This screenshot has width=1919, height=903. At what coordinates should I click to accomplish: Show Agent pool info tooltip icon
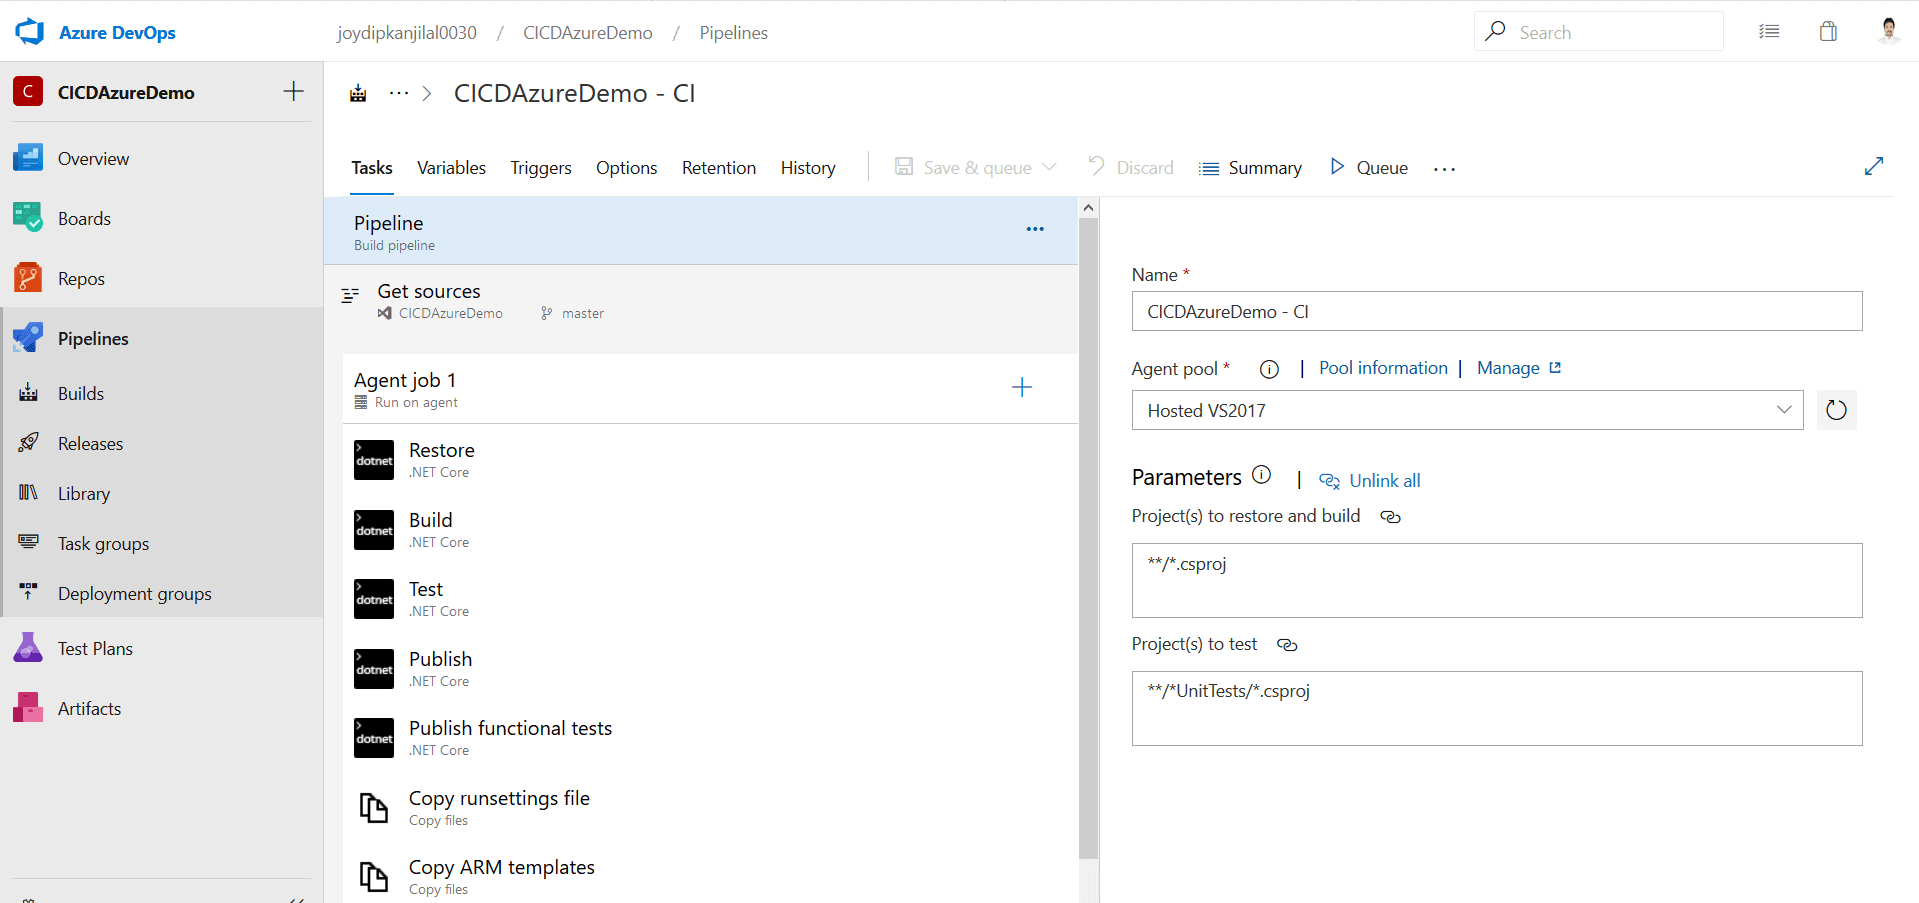(1269, 369)
